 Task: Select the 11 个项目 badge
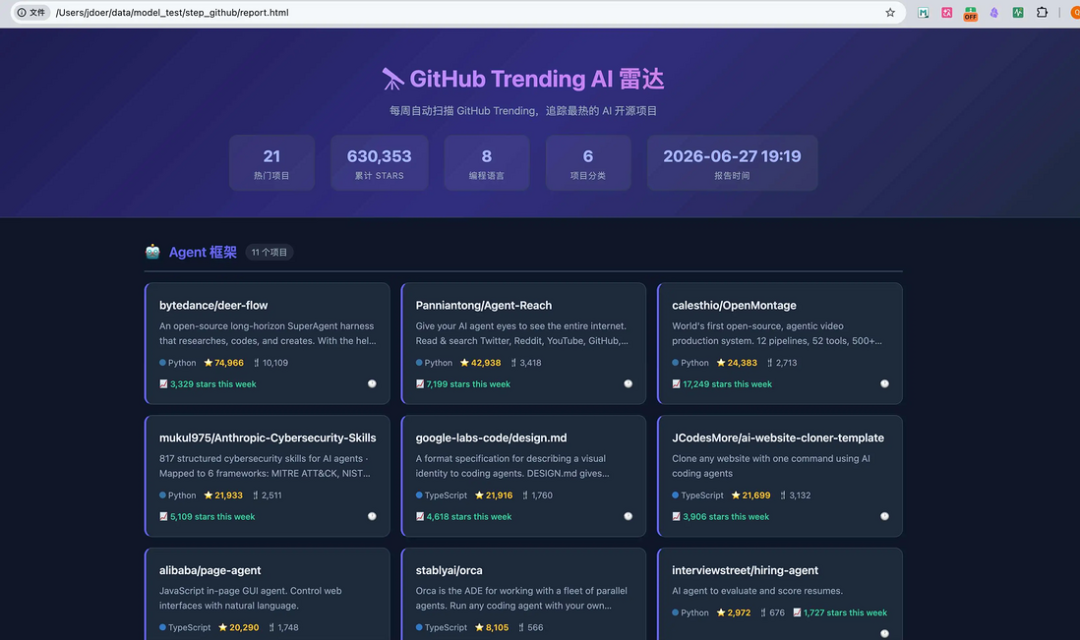point(269,252)
